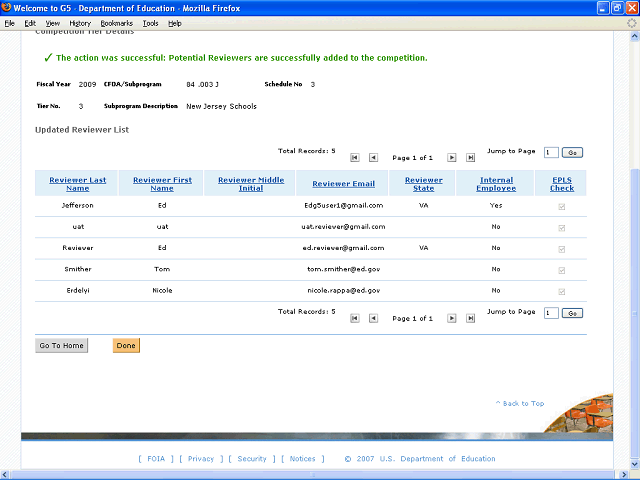
Task: Sort by Reviewer Last Name column
Action: [x=77, y=184]
